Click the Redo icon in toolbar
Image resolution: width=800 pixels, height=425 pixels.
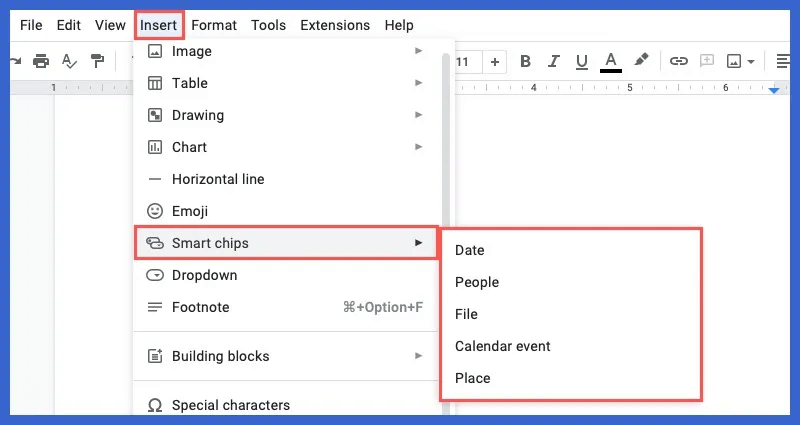[16, 61]
